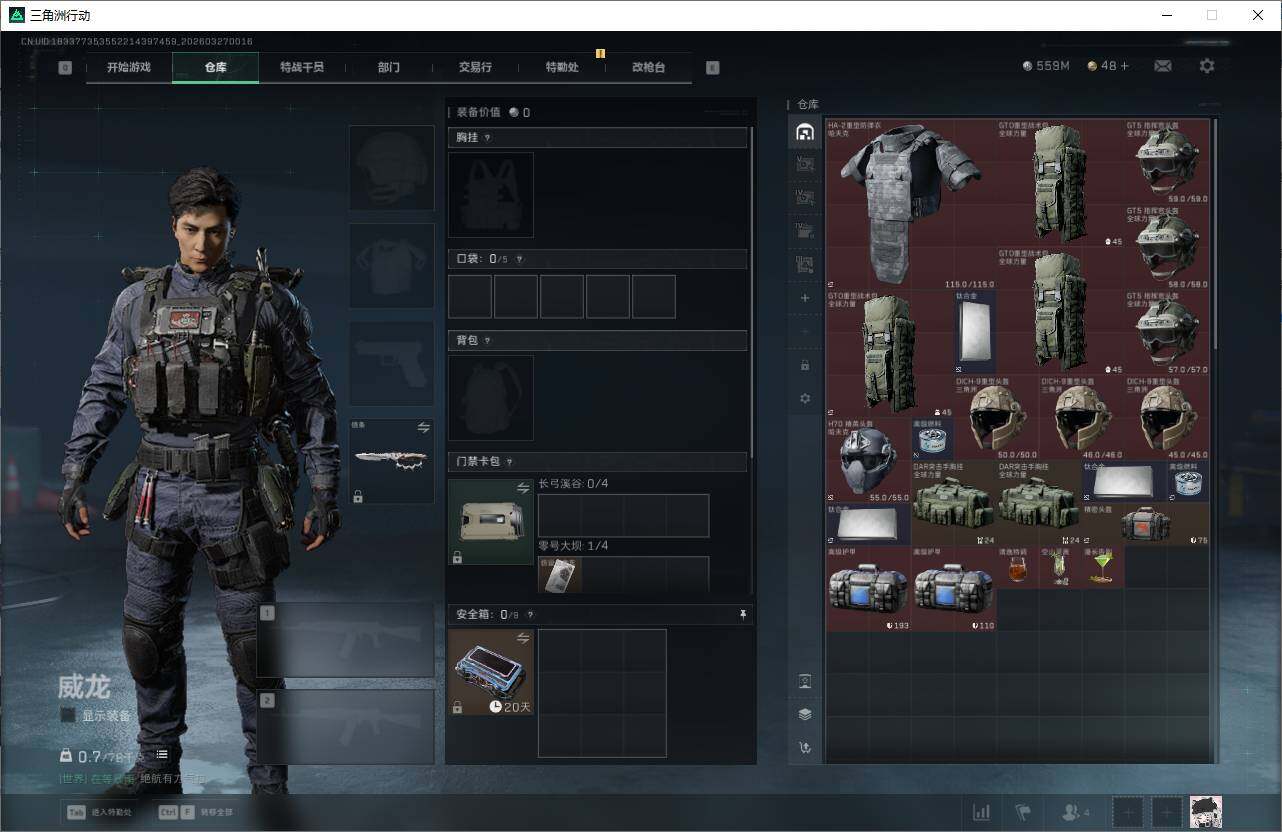The image size is (1282, 832).
Task: Click the empty 胸挂 chest rig slot
Action: pyautogui.click(x=491, y=195)
